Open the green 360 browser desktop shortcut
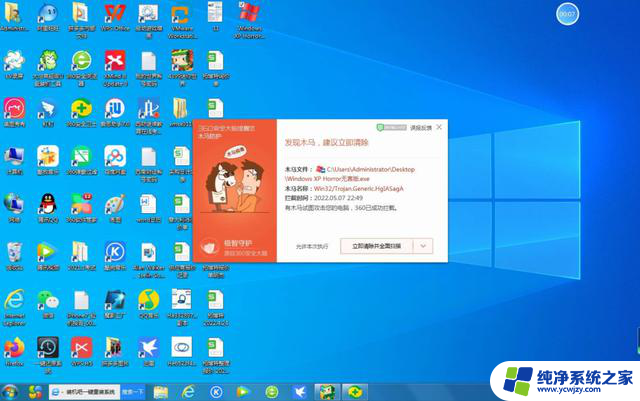This screenshot has width=640, height=401. click(82, 68)
